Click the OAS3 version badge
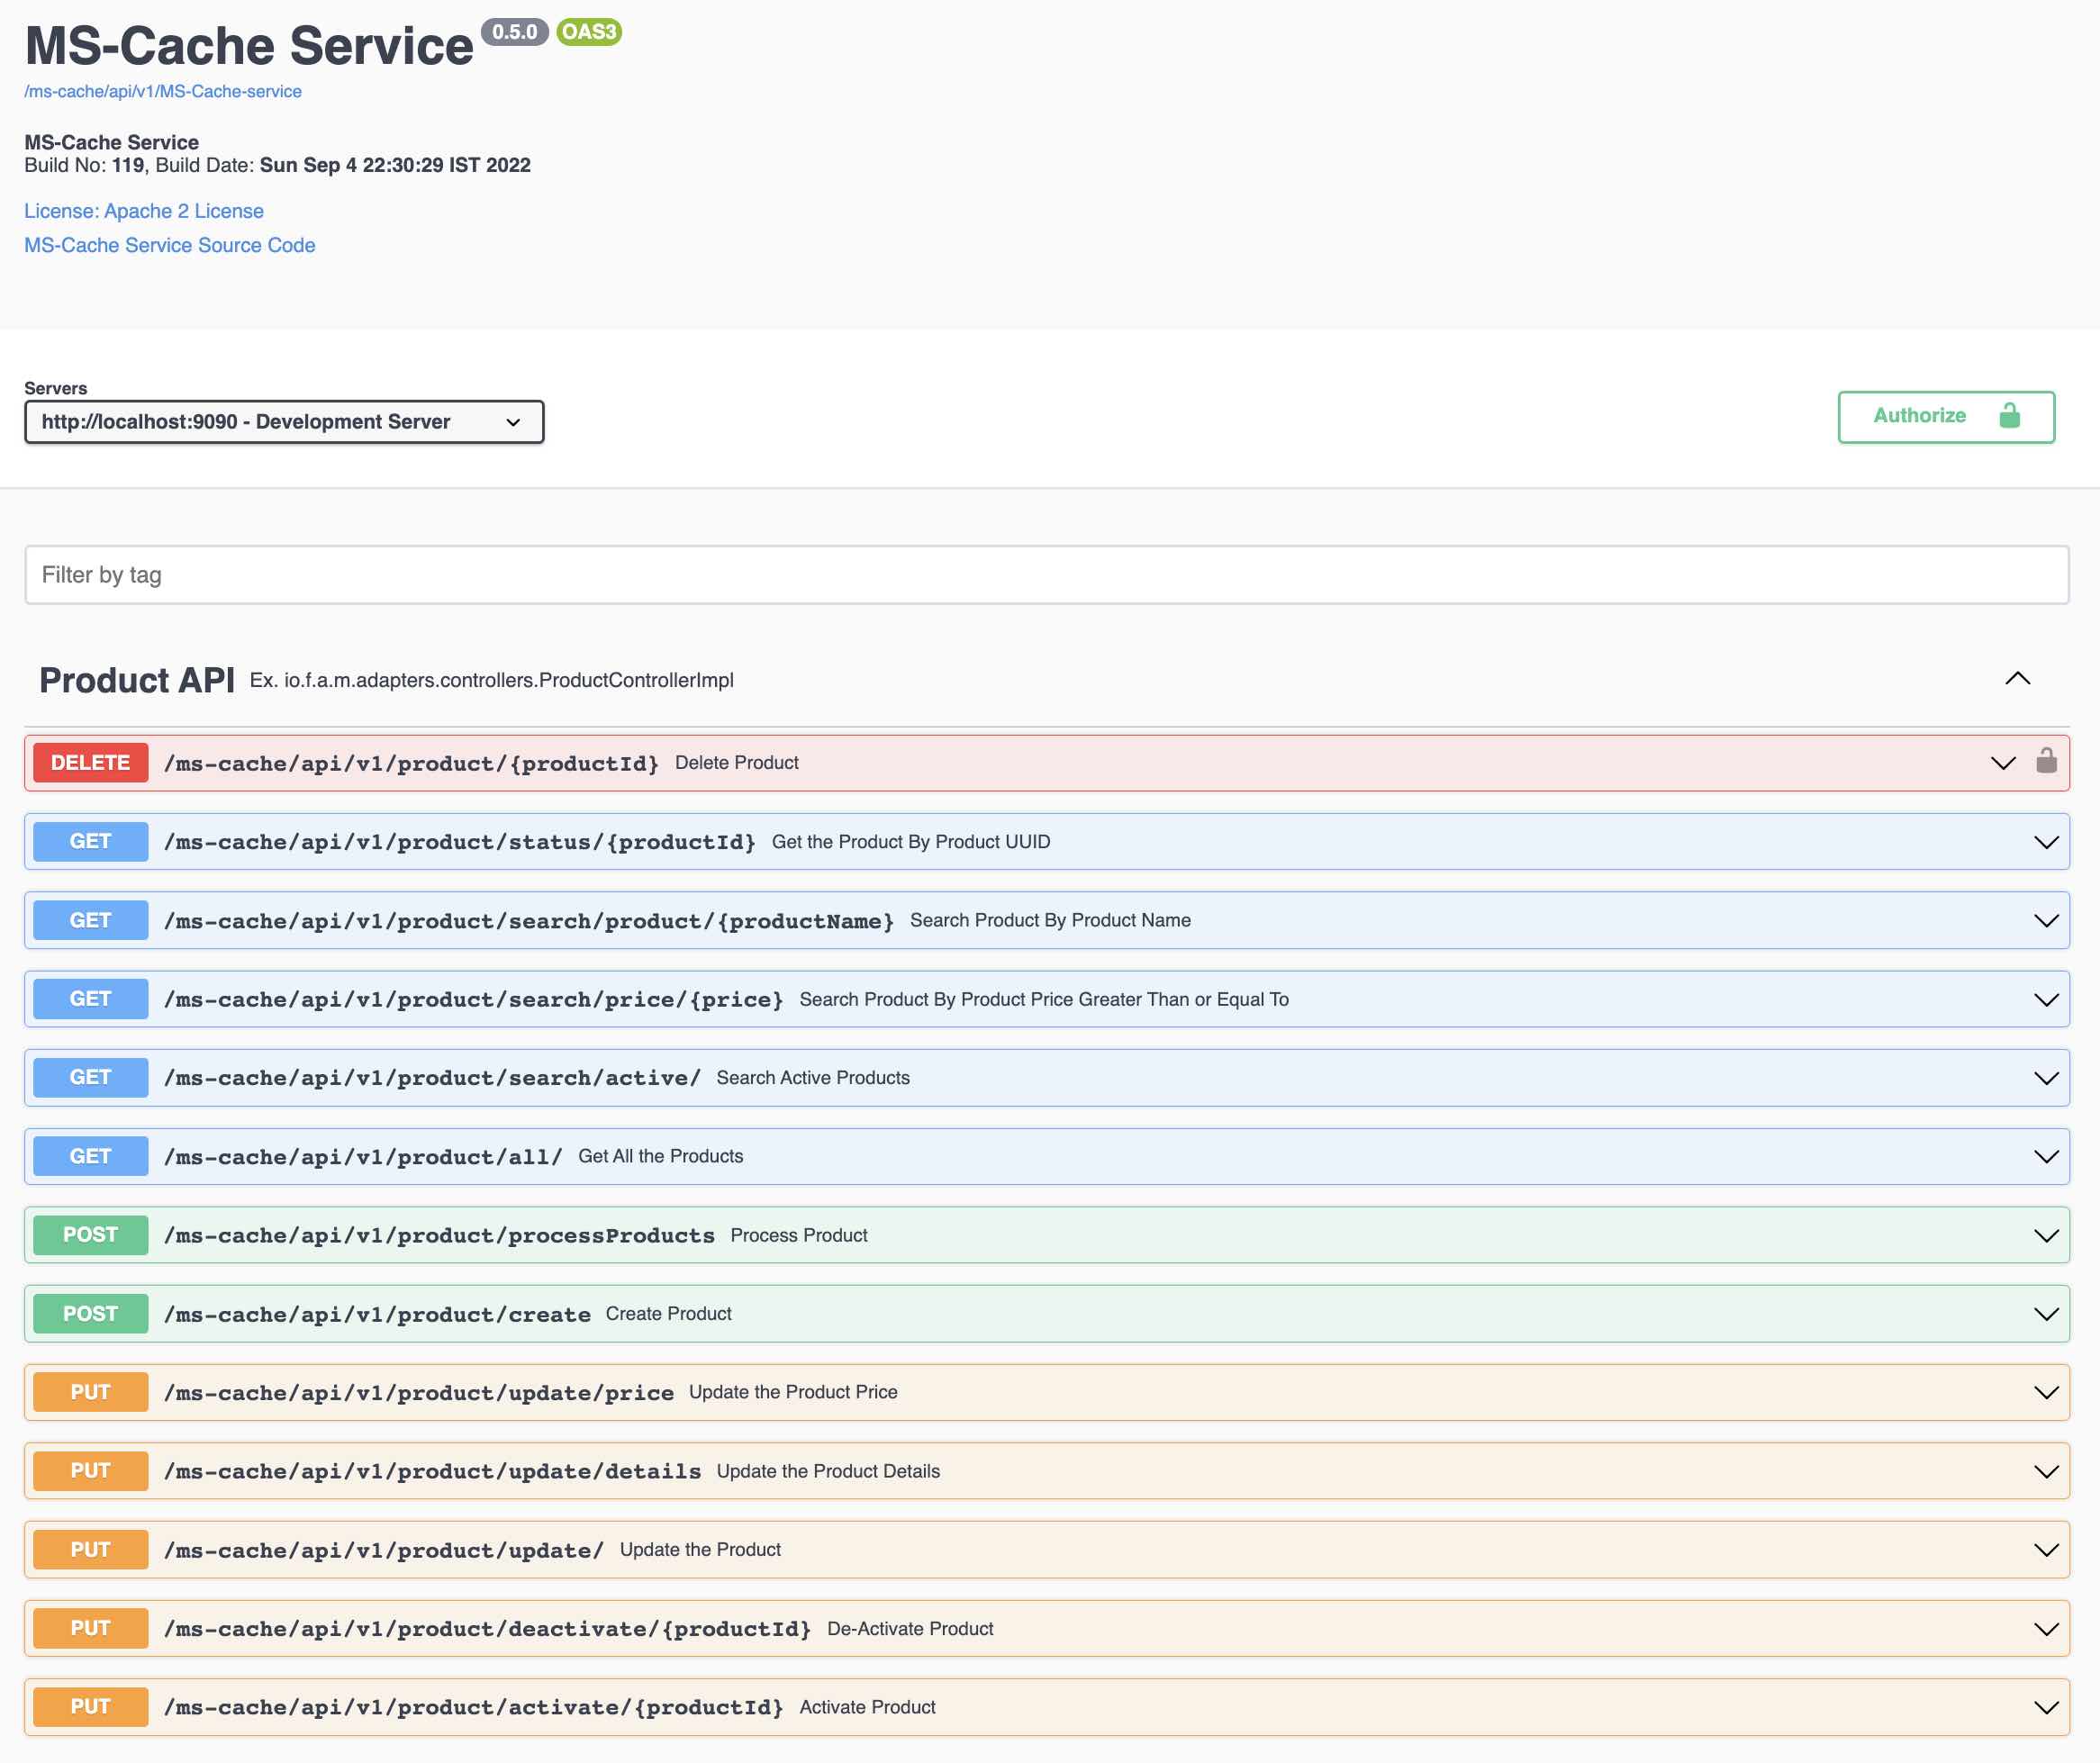Viewport: 2100px width, 1763px height. [589, 32]
